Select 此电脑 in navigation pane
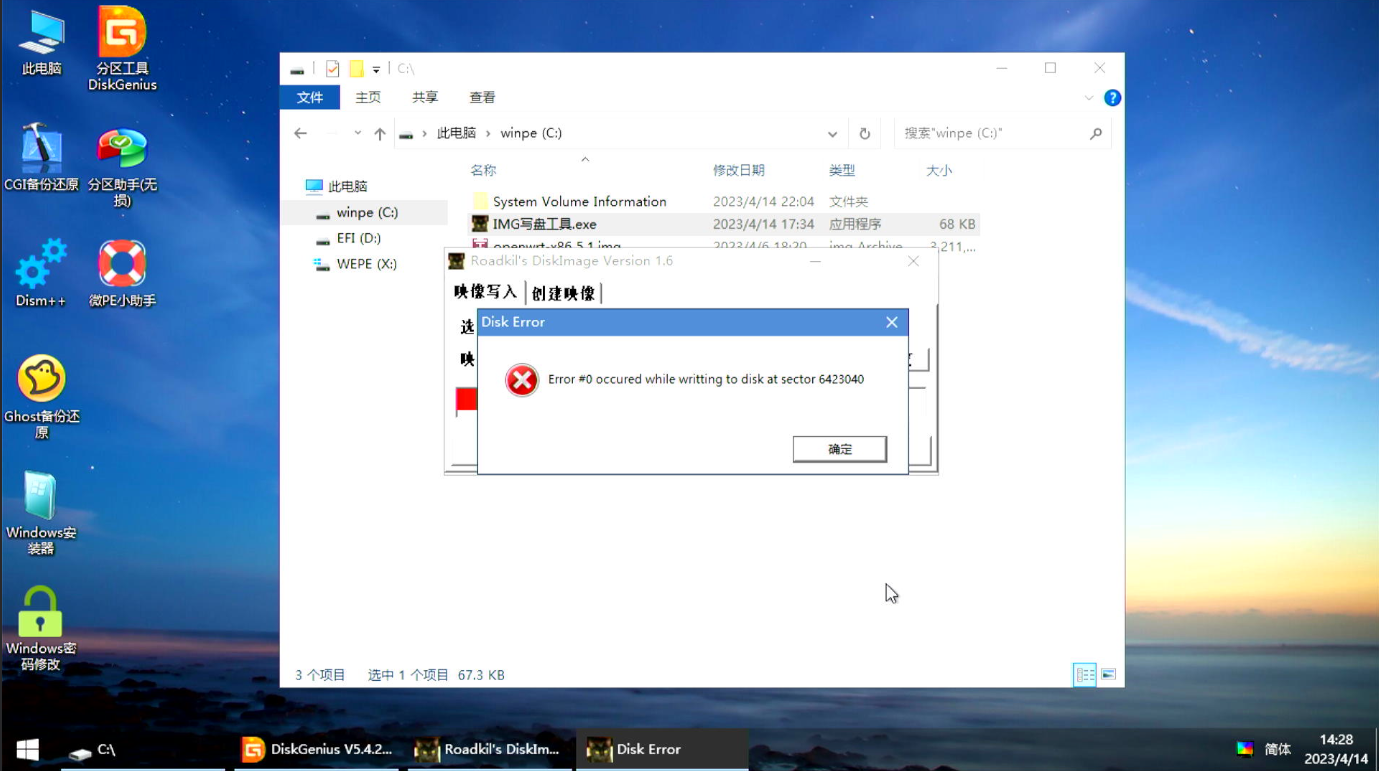 pyautogui.click(x=337, y=186)
